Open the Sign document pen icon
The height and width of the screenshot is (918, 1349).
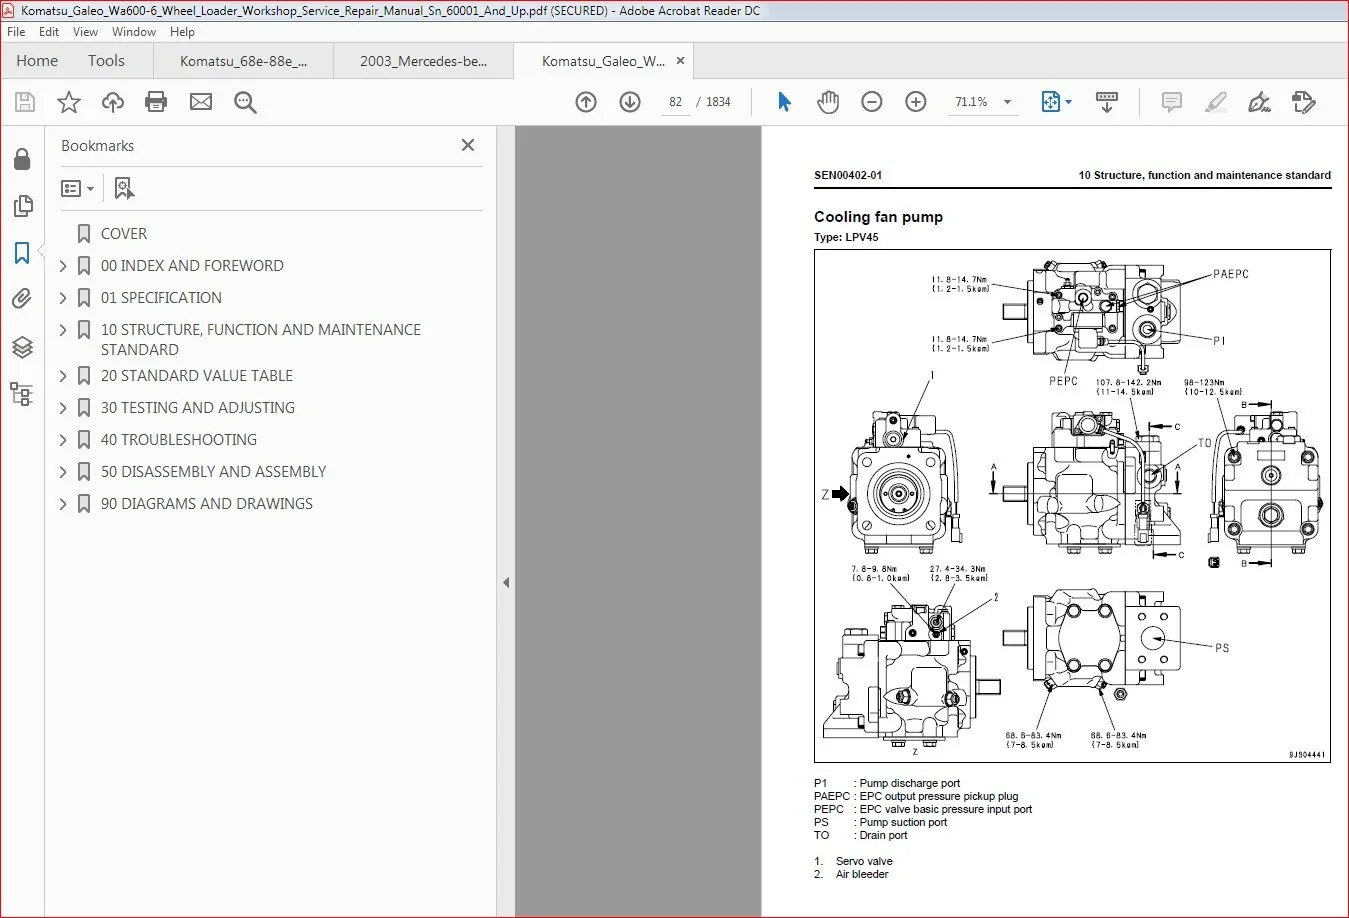pos(1260,102)
